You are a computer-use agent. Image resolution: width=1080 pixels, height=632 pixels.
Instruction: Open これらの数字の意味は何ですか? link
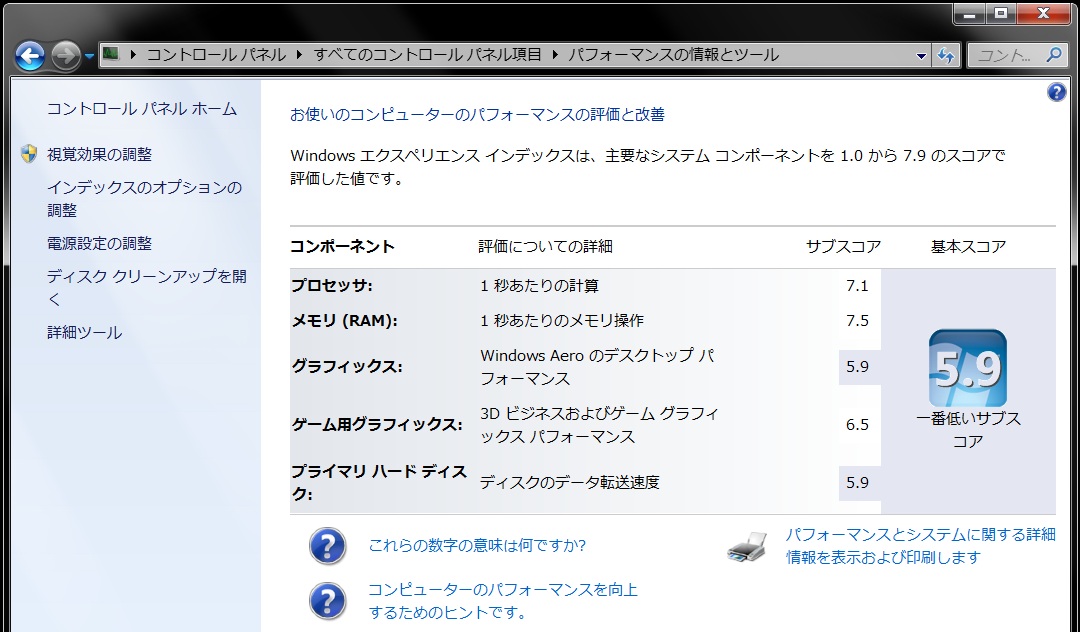point(477,545)
